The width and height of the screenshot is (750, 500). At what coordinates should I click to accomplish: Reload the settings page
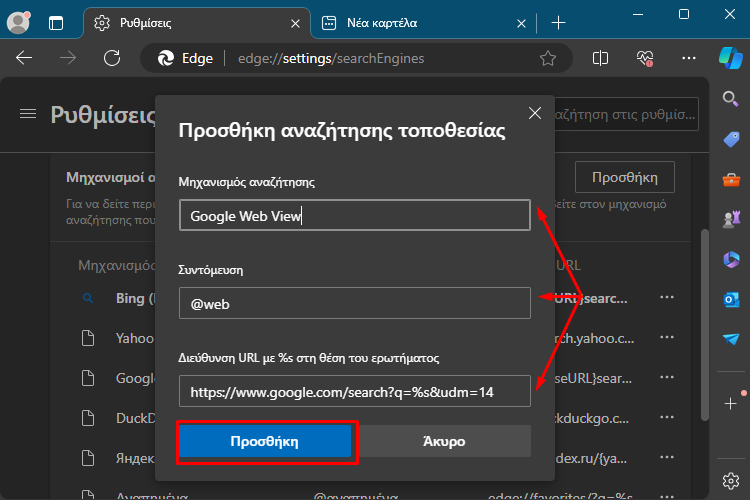pos(112,58)
